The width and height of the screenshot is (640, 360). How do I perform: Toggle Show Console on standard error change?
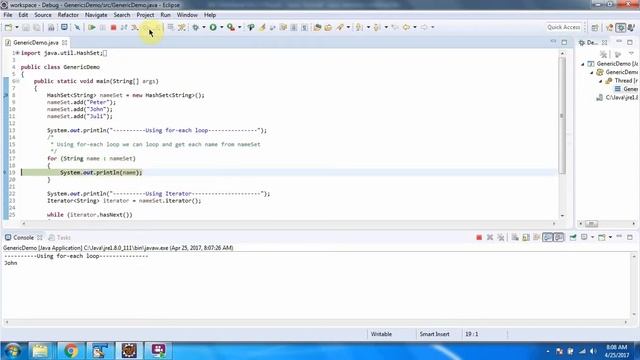(x=558, y=238)
